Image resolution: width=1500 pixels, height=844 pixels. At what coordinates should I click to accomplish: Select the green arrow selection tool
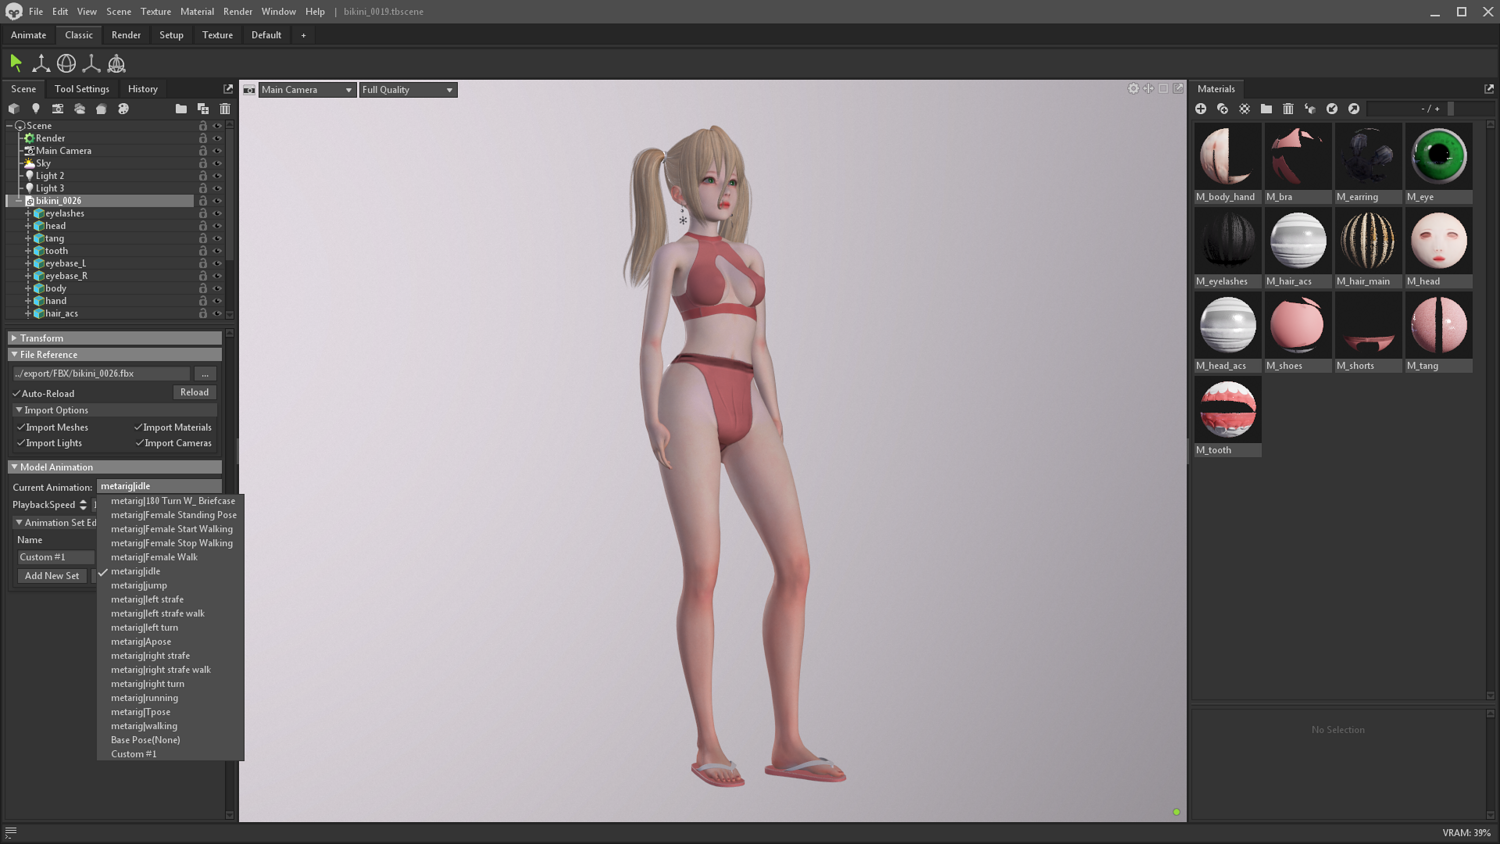click(16, 63)
